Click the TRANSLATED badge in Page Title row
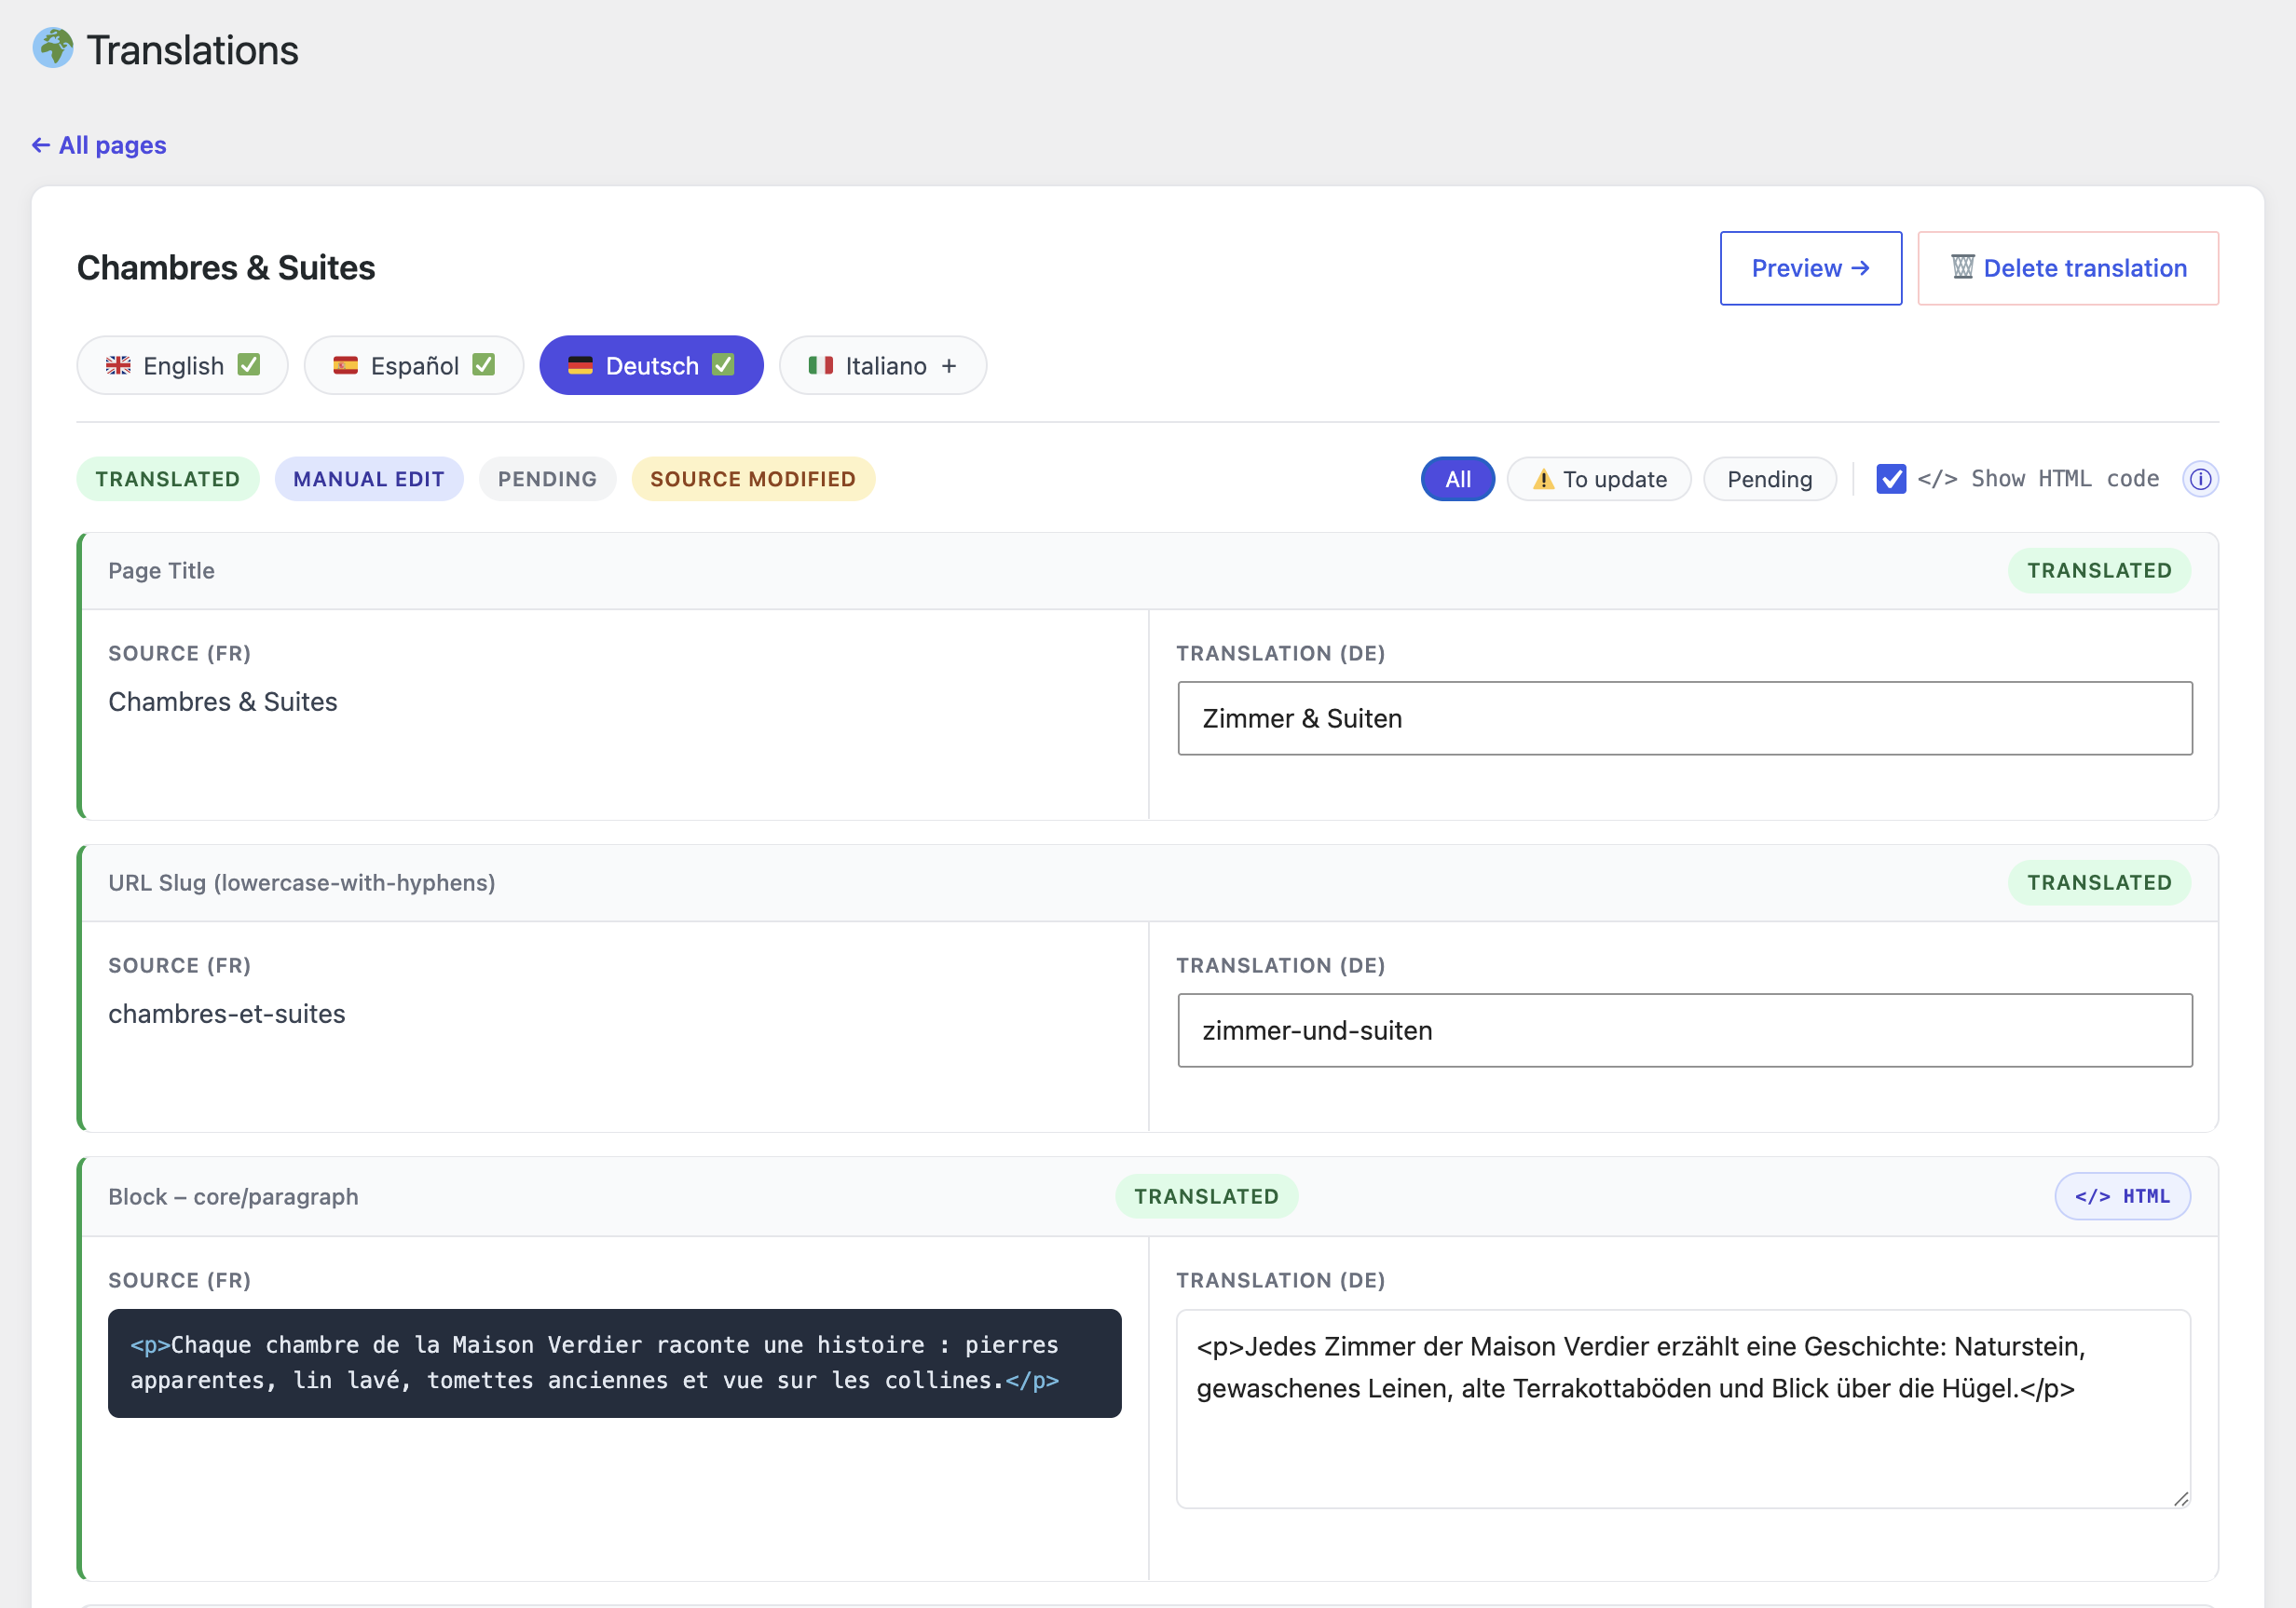Viewport: 2296px width, 1608px height. (2099, 570)
